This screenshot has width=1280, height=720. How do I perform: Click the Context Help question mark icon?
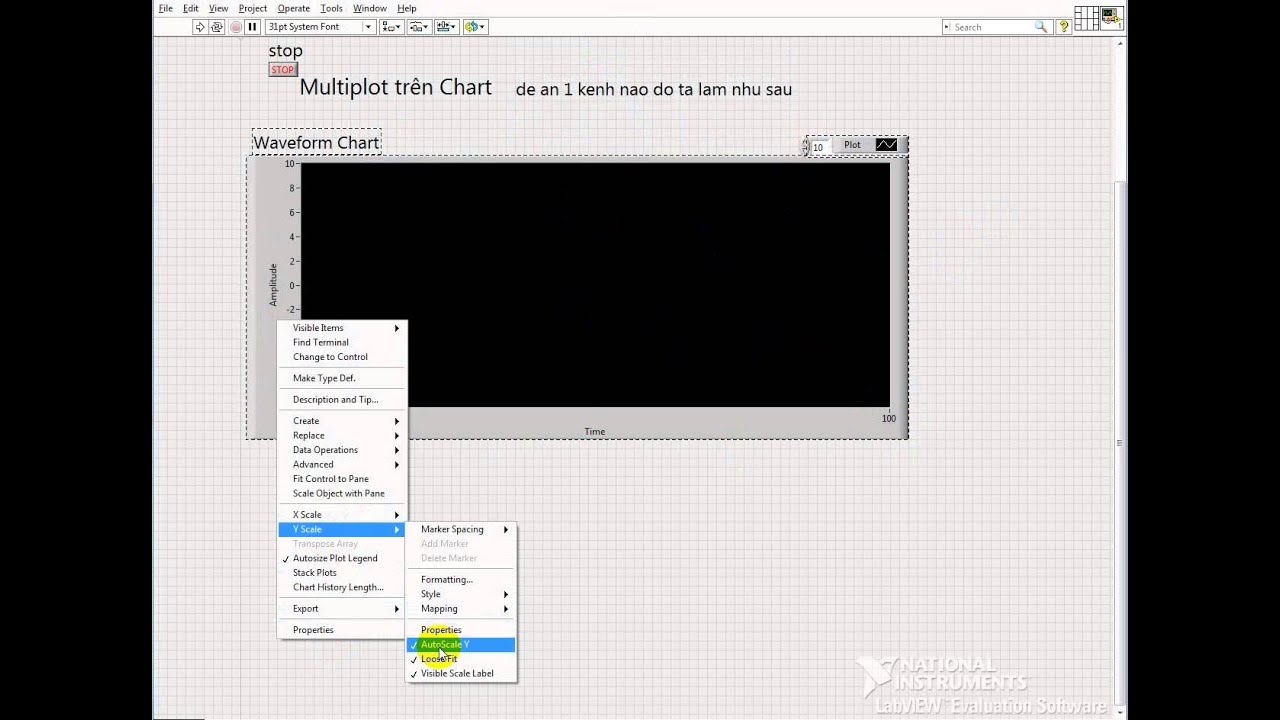click(1064, 27)
